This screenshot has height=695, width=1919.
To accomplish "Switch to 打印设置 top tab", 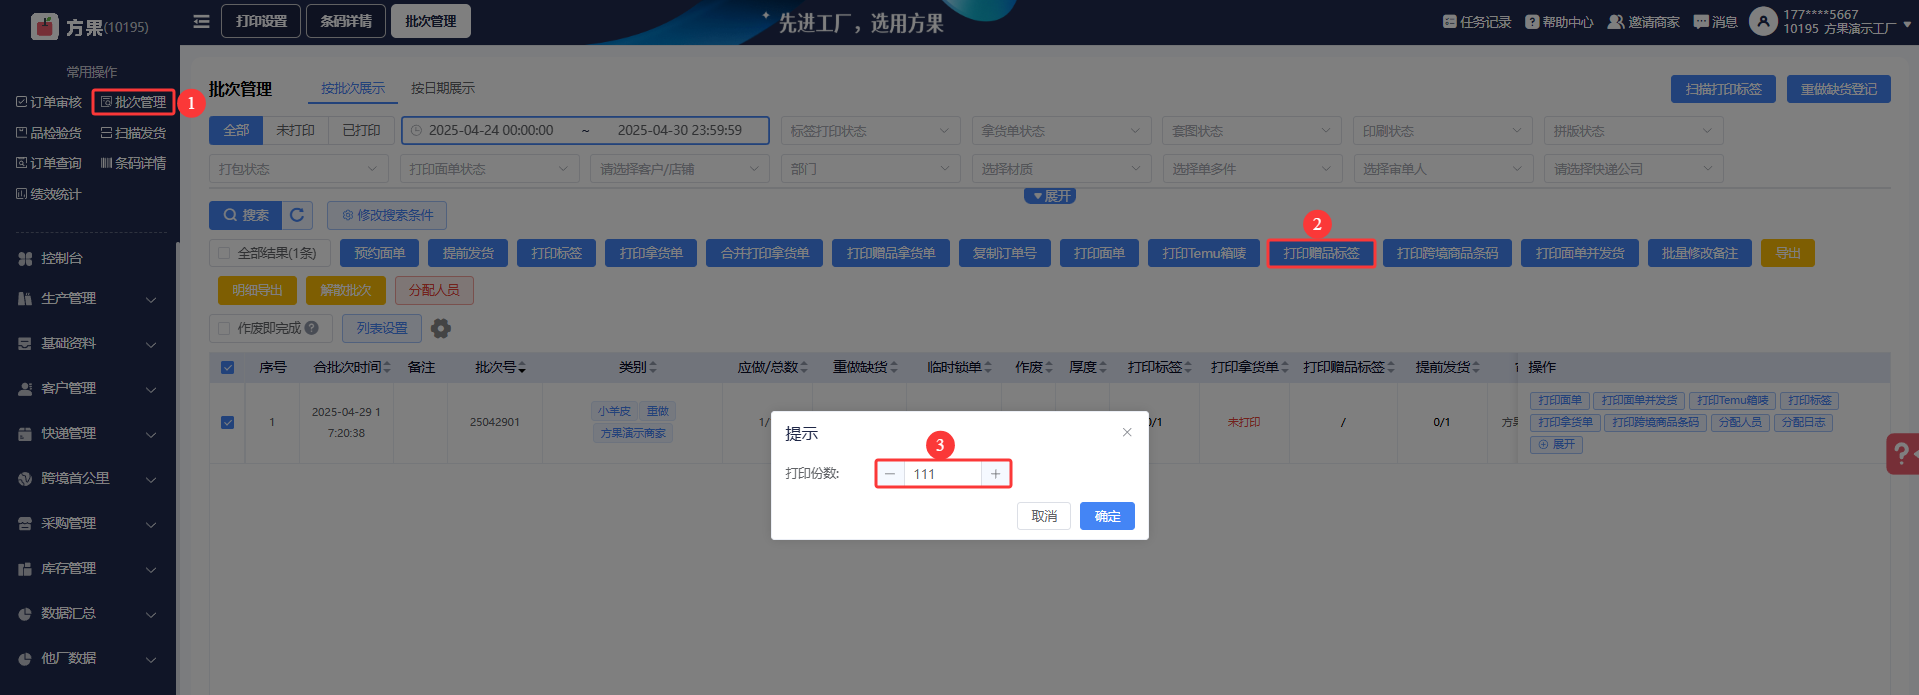I will pyautogui.click(x=261, y=21).
